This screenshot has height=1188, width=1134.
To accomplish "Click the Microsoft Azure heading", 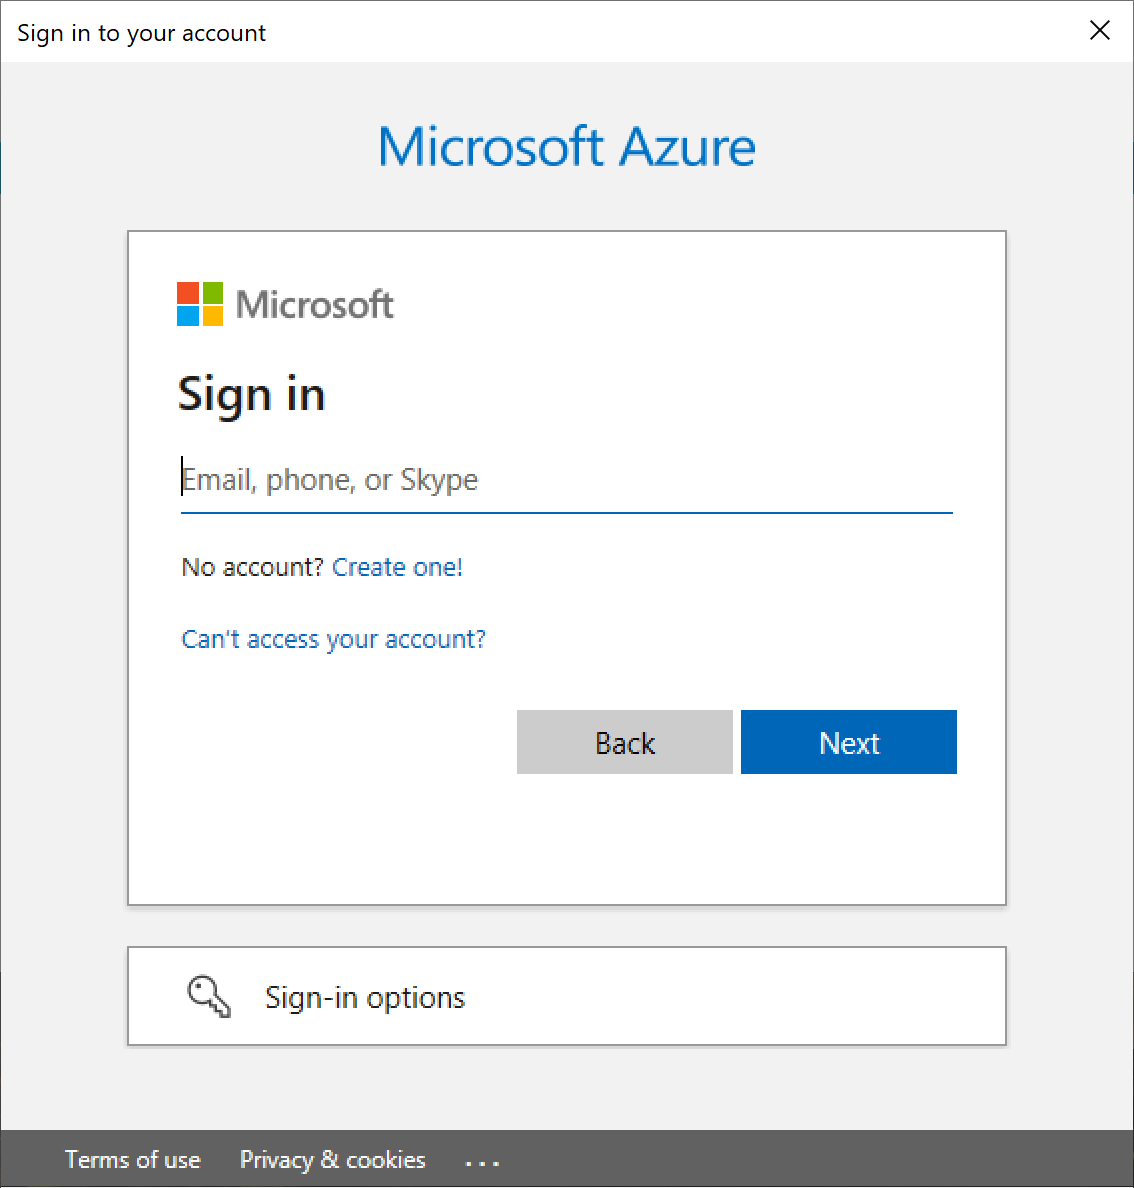I will [567, 146].
